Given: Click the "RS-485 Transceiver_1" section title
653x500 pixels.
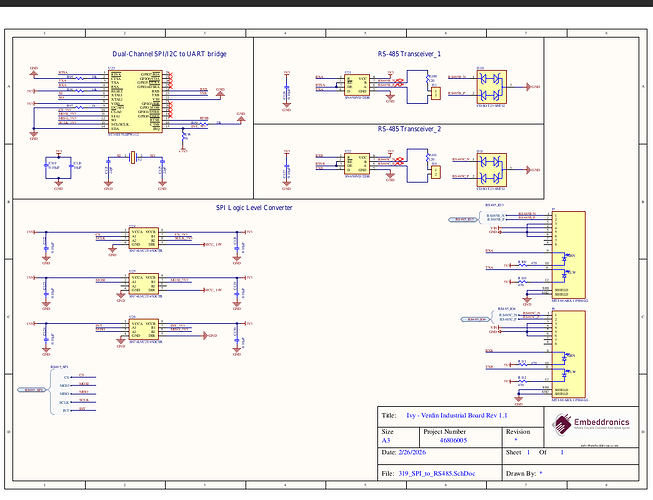Looking at the screenshot, I should tap(409, 54).
